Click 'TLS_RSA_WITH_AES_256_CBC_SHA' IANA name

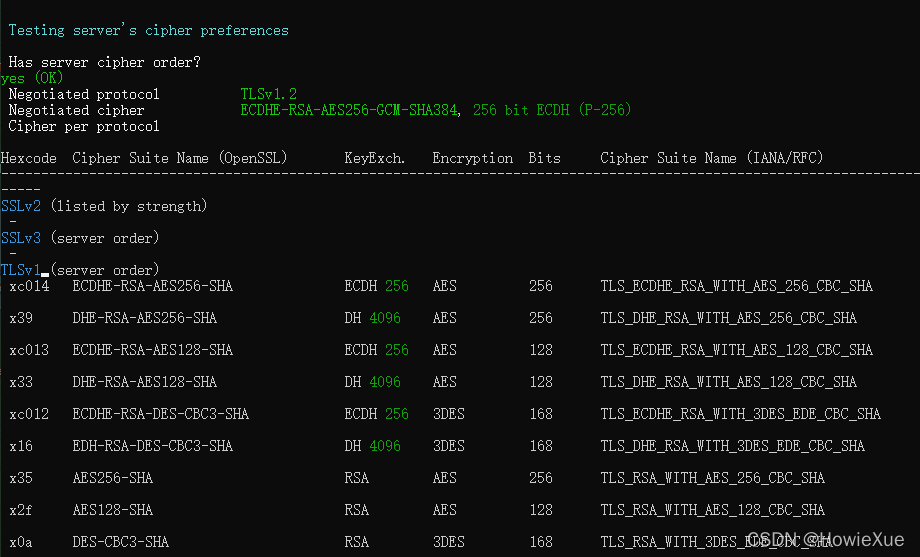[712, 478]
